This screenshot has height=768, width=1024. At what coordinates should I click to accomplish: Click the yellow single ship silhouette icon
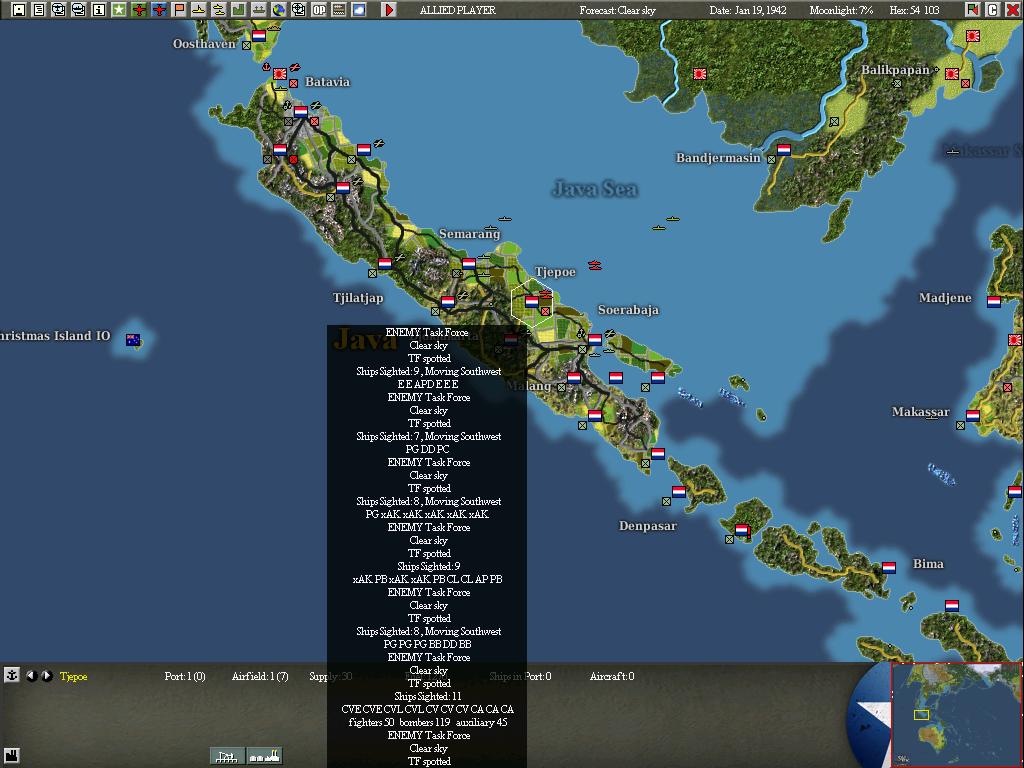[199, 10]
